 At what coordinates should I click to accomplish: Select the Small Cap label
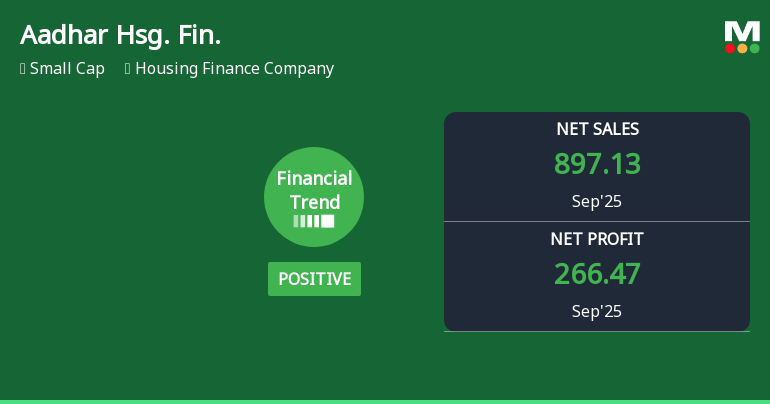point(67,69)
